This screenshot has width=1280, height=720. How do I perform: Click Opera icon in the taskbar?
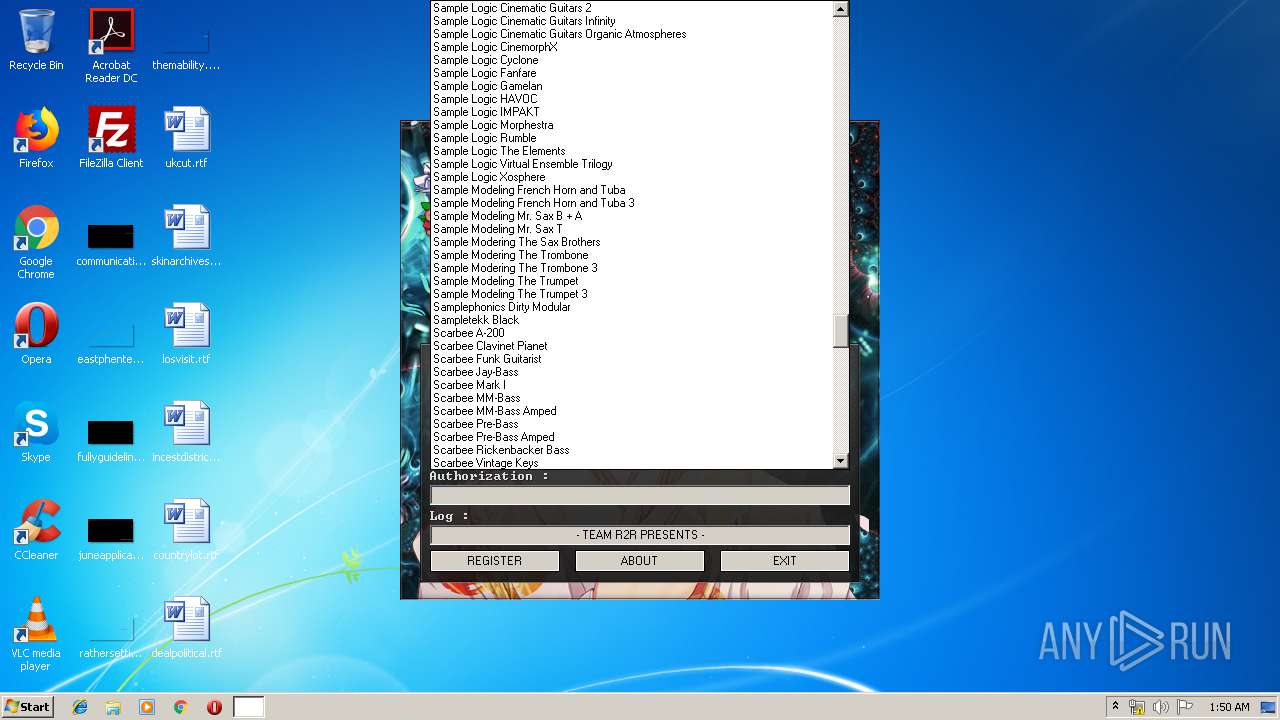[x=214, y=707]
